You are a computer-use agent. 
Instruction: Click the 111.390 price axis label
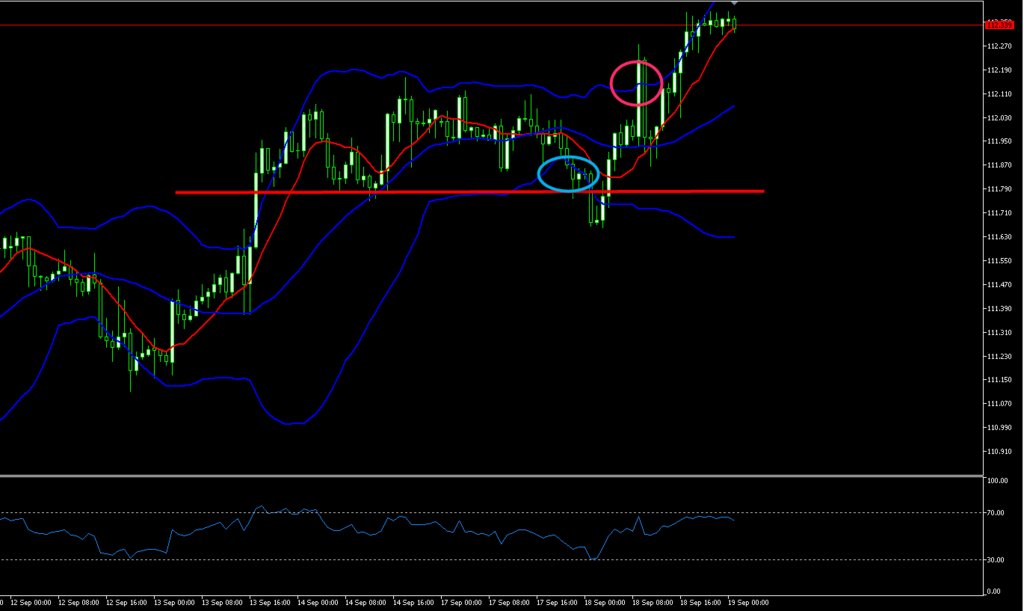click(x=1000, y=308)
